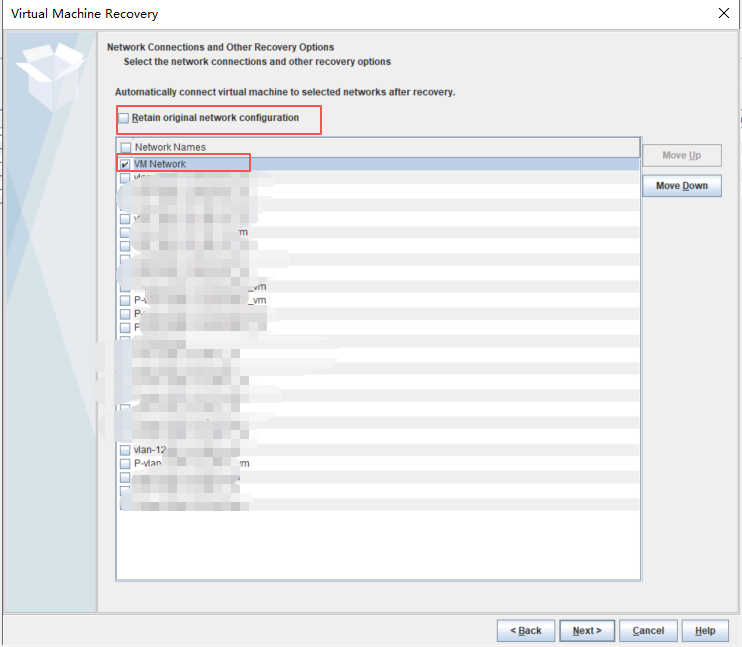Toggle the Network Names header checkbox
The image size is (742, 647).
tap(125, 148)
